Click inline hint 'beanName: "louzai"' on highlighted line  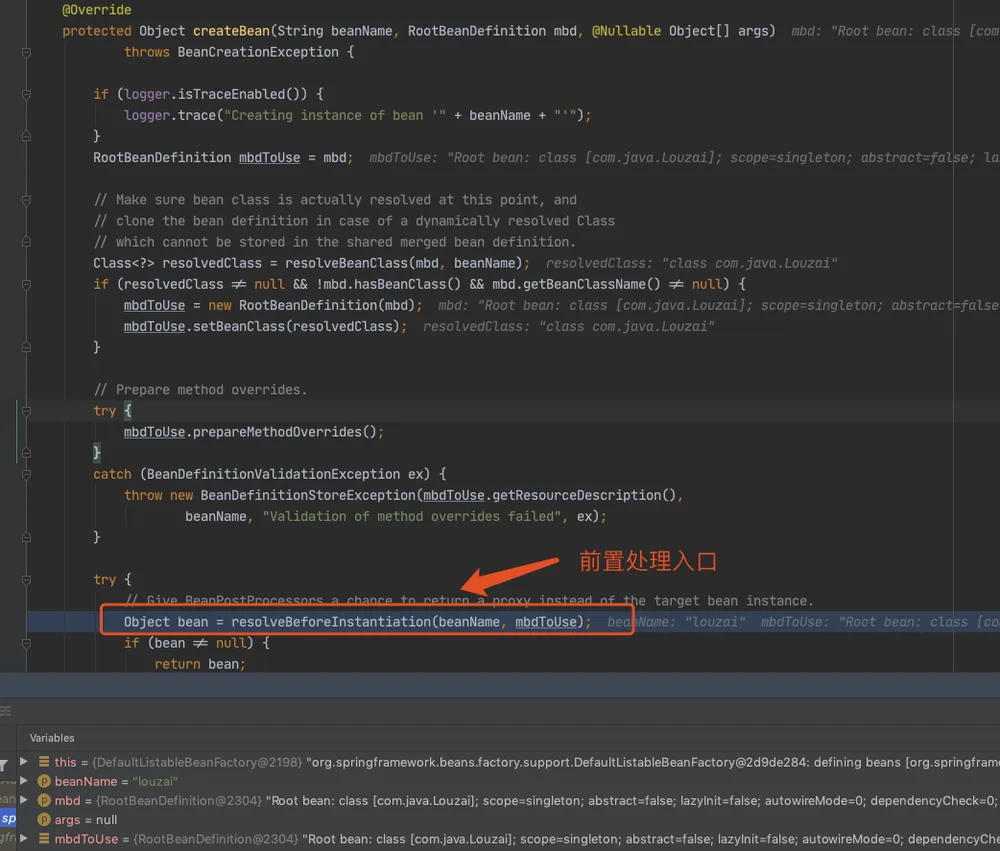[x=676, y=622]
